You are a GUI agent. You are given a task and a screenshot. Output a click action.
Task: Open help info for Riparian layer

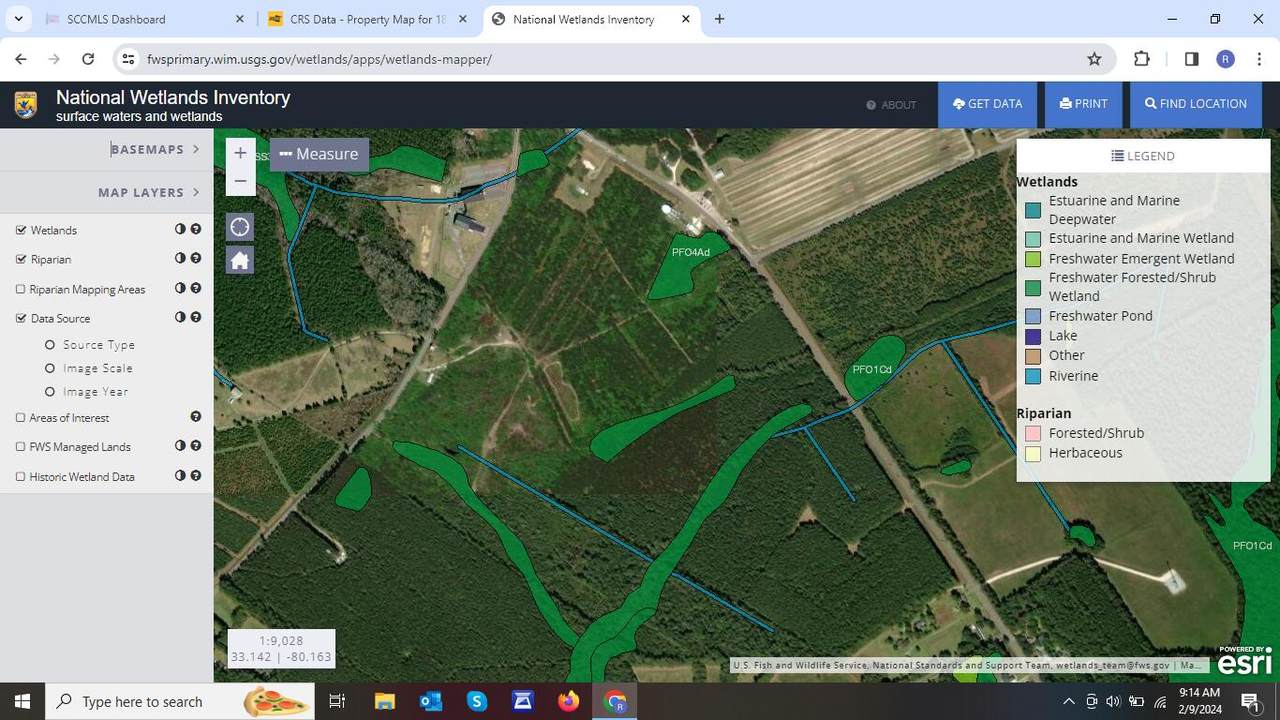[196, 258]
